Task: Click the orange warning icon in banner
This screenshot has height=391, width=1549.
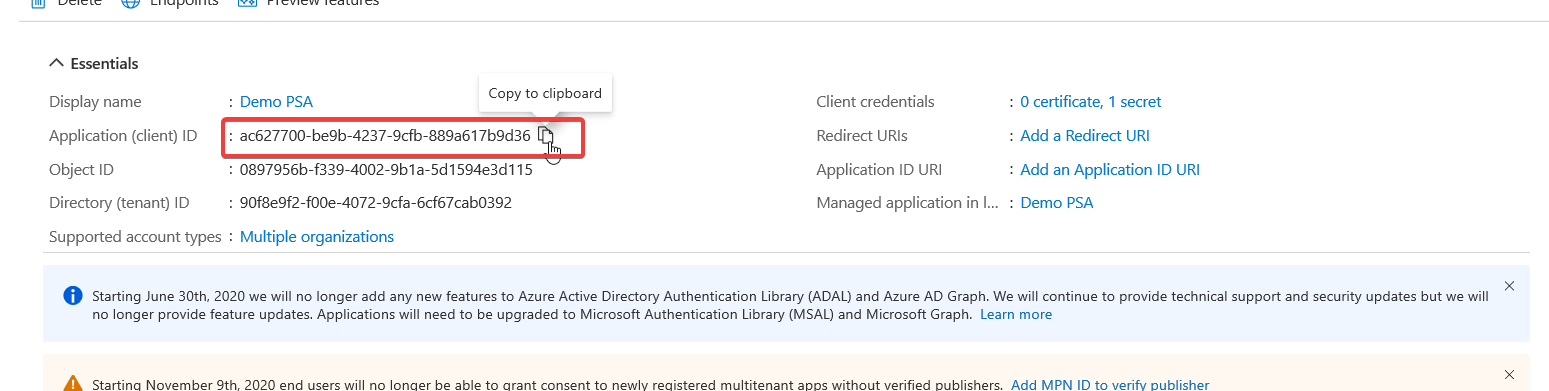Action: (72, 383)
